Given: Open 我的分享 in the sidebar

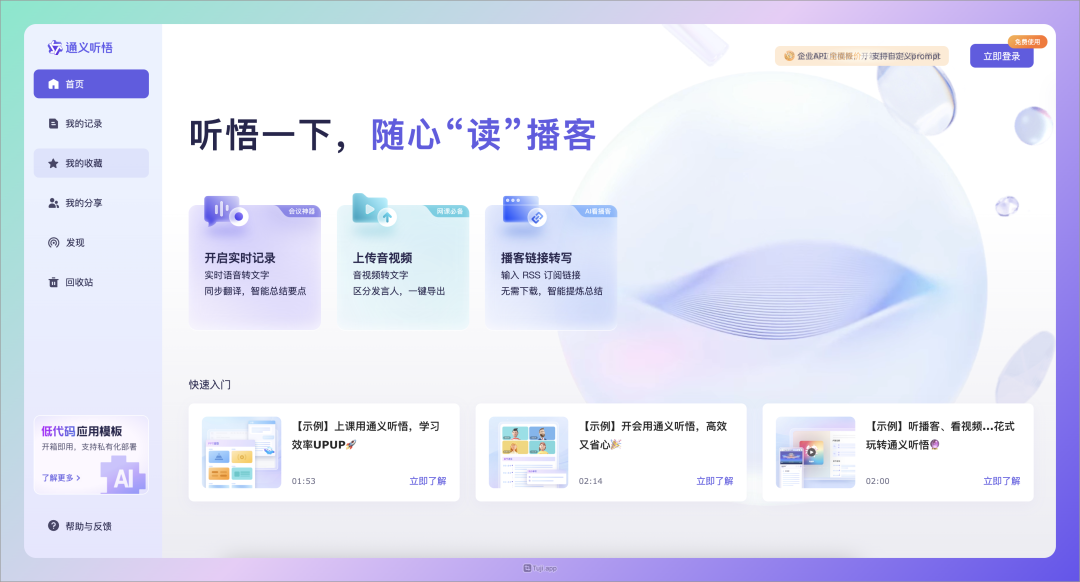Looking at the screenshot, I should [91, 203].
